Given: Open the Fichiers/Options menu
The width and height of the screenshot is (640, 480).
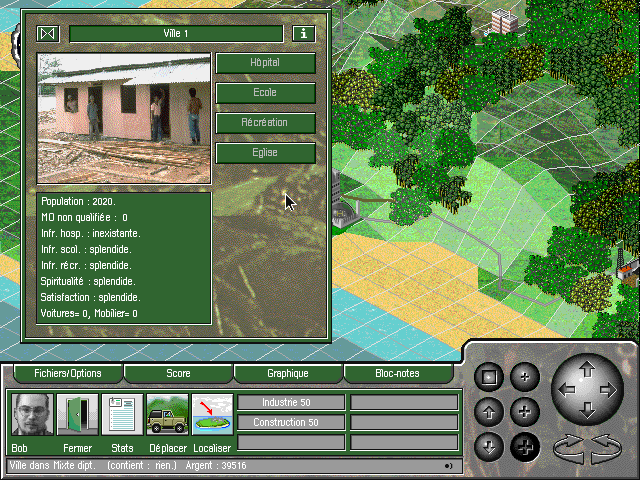Looking at the screenshot, I should point(68,373).
